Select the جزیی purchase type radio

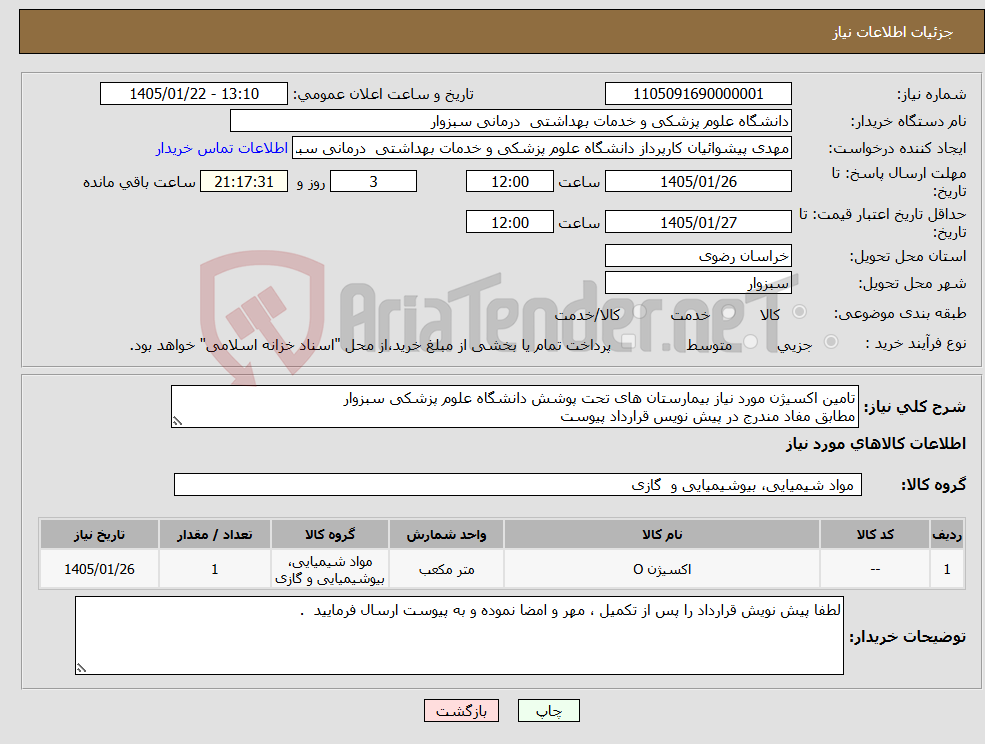(x=830, y=342)
